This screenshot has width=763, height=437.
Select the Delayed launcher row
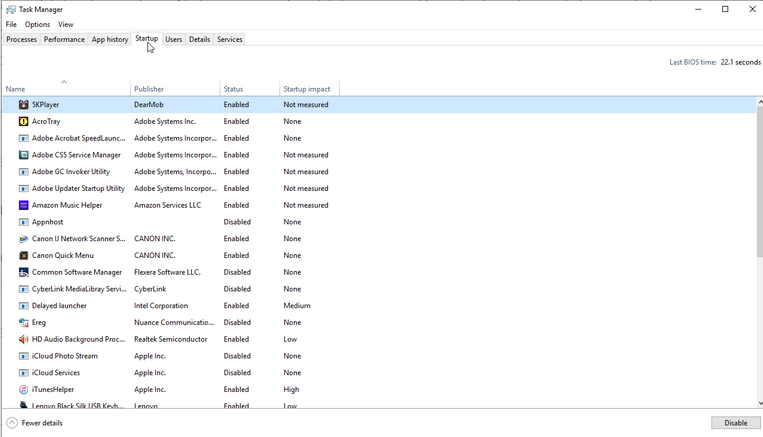pos(380,306)
